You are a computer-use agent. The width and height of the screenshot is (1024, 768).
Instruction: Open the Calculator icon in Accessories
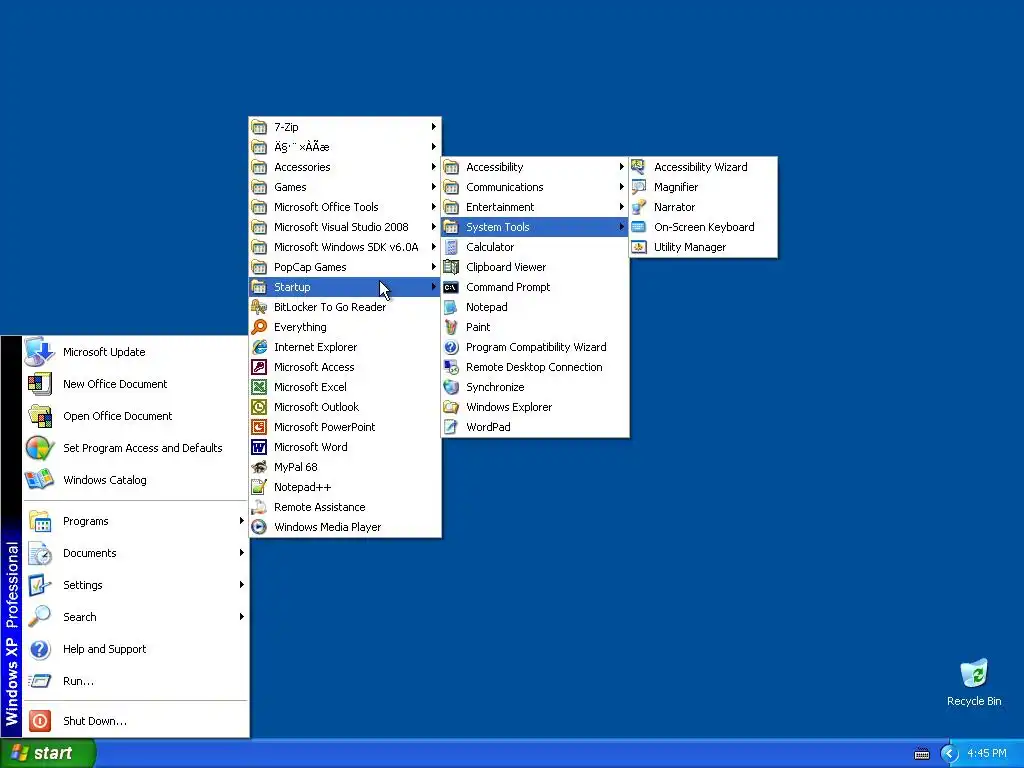click(451, 247)
